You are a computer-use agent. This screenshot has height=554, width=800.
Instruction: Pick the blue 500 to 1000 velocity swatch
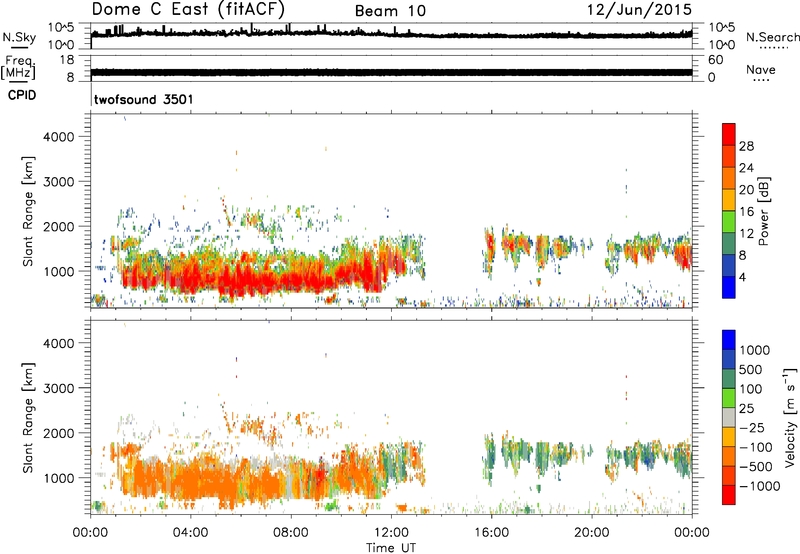click(x=729, y=359)
